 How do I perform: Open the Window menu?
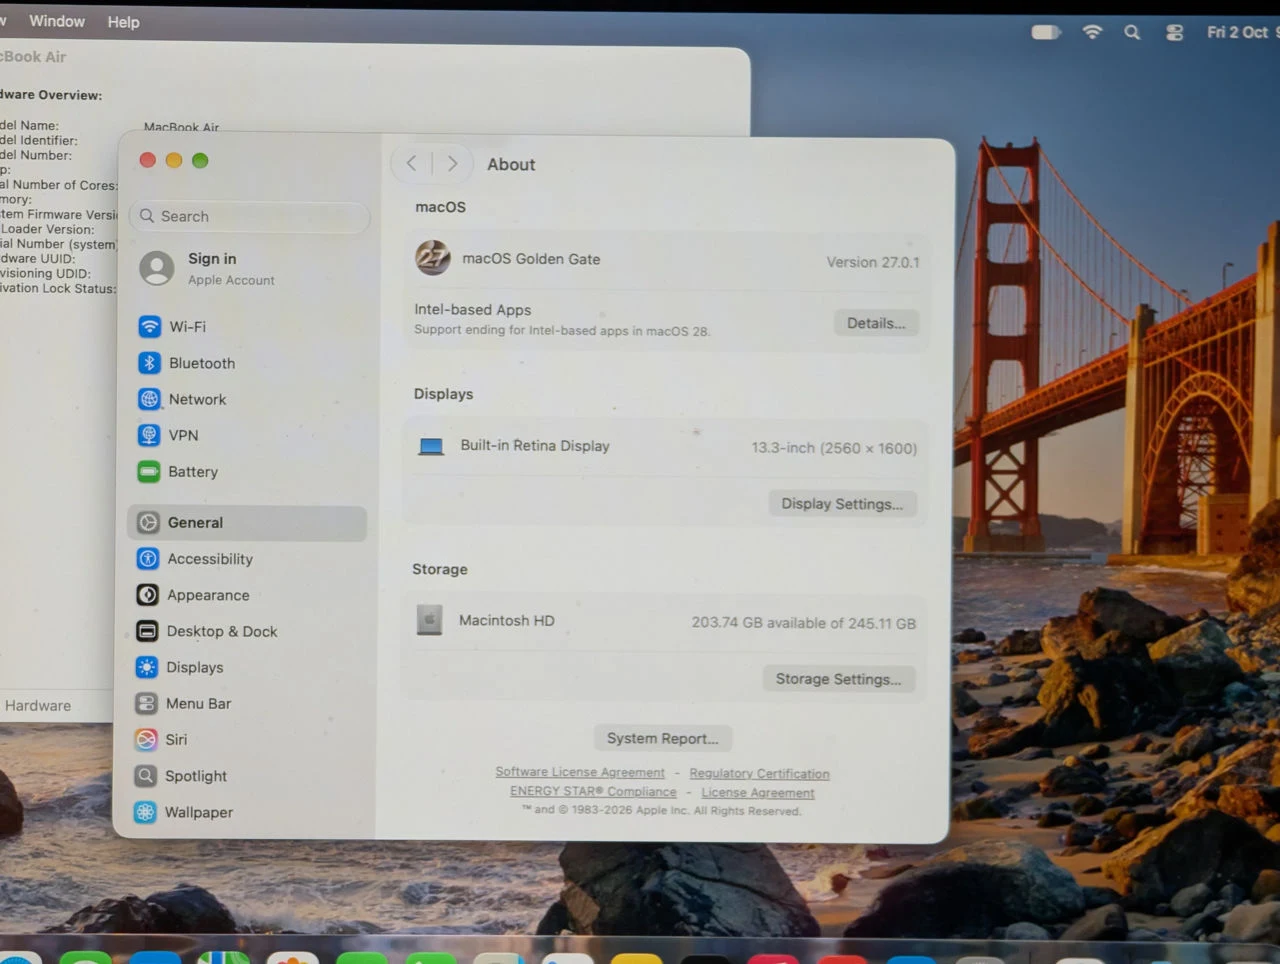(57, 21)
